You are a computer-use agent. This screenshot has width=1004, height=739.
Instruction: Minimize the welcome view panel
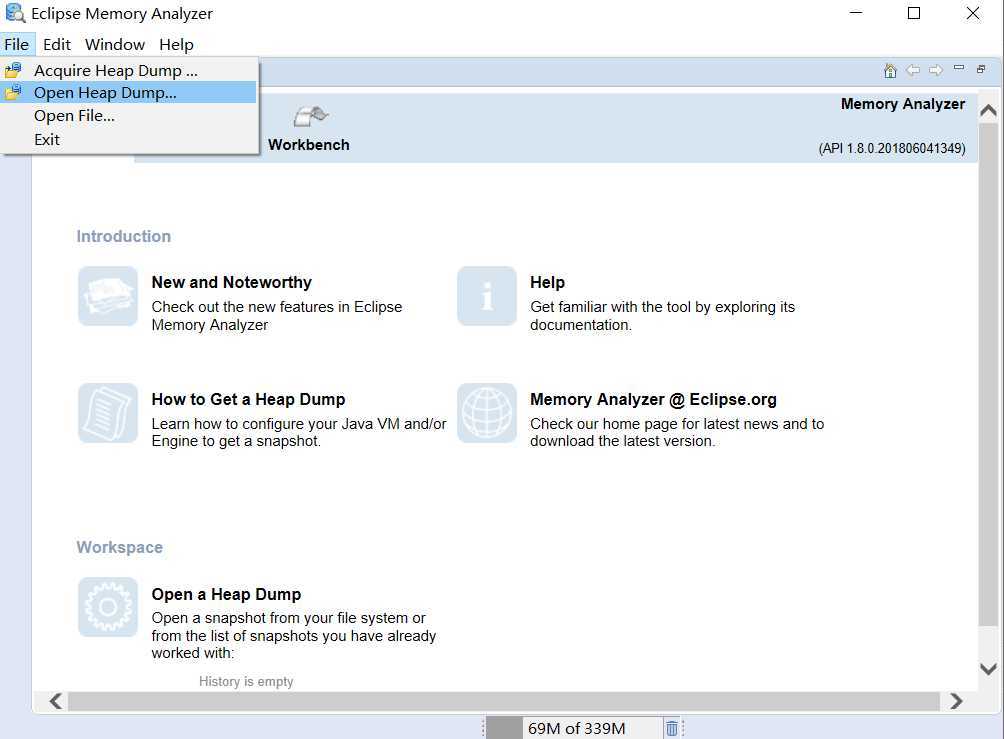pyautogui.click(x=959, y=67)
